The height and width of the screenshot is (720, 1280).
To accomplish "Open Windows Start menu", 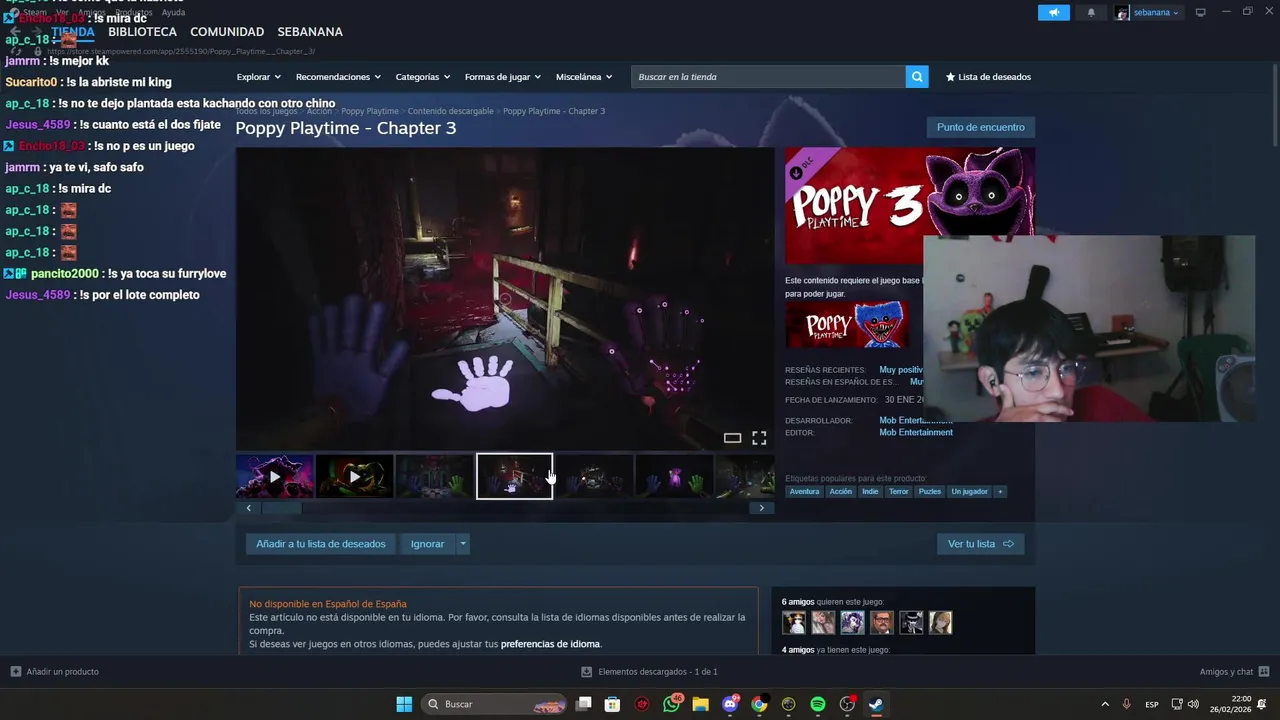I will [x=404, y=704].
